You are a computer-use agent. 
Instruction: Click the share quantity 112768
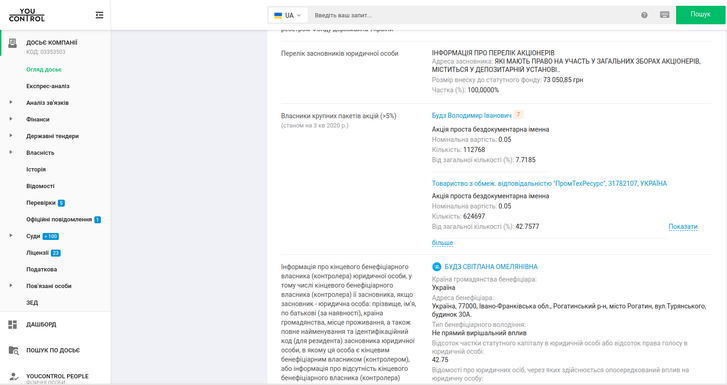coord(474,150)
